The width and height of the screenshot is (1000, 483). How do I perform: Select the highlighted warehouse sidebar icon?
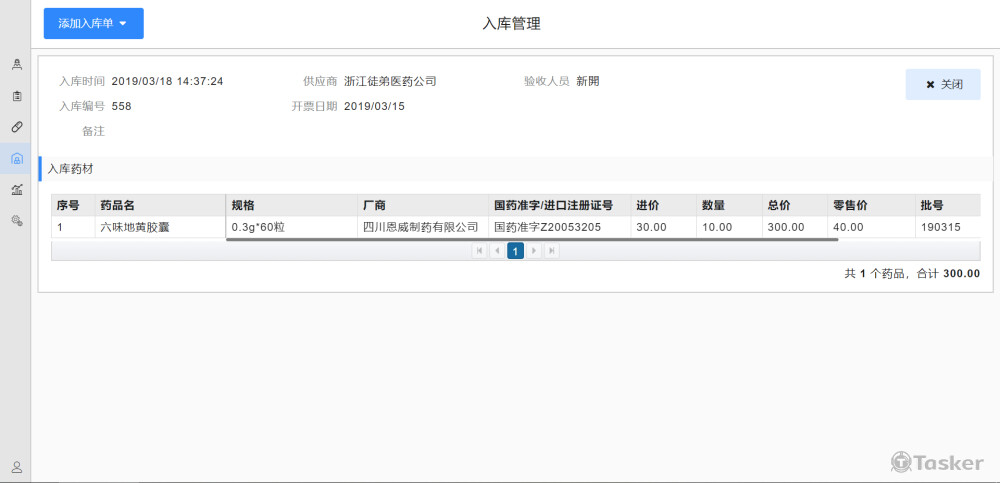click(x=17, y=158)
